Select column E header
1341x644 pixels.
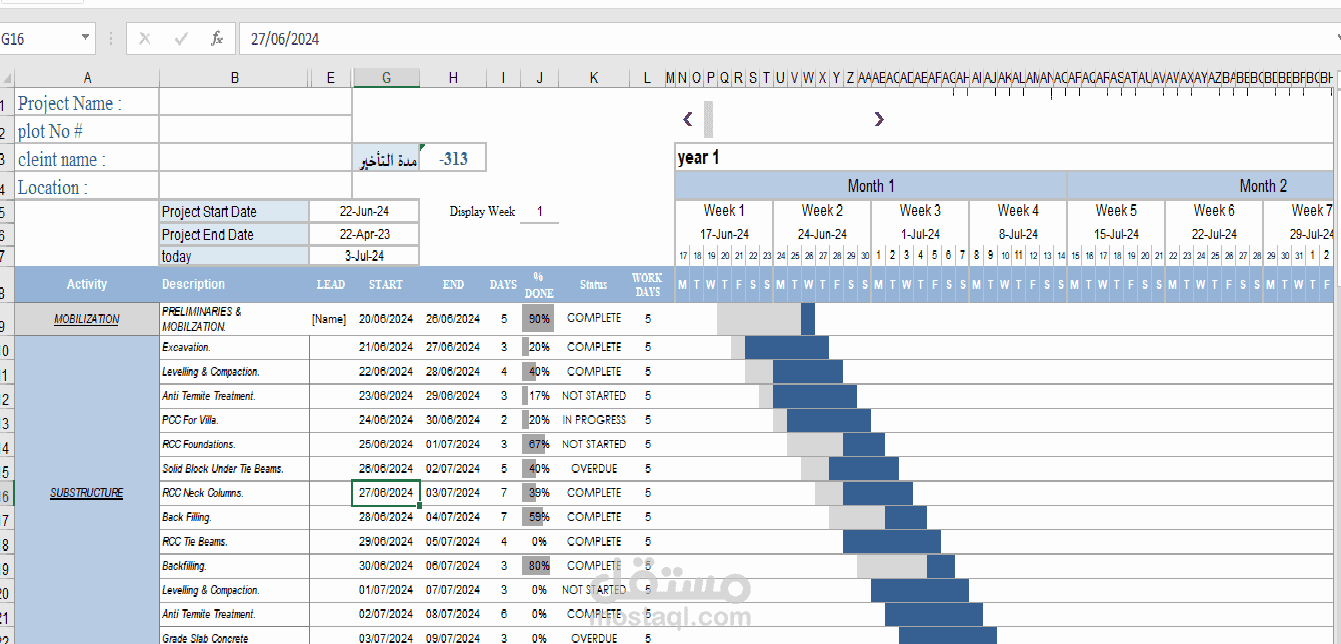coord(331,78)
